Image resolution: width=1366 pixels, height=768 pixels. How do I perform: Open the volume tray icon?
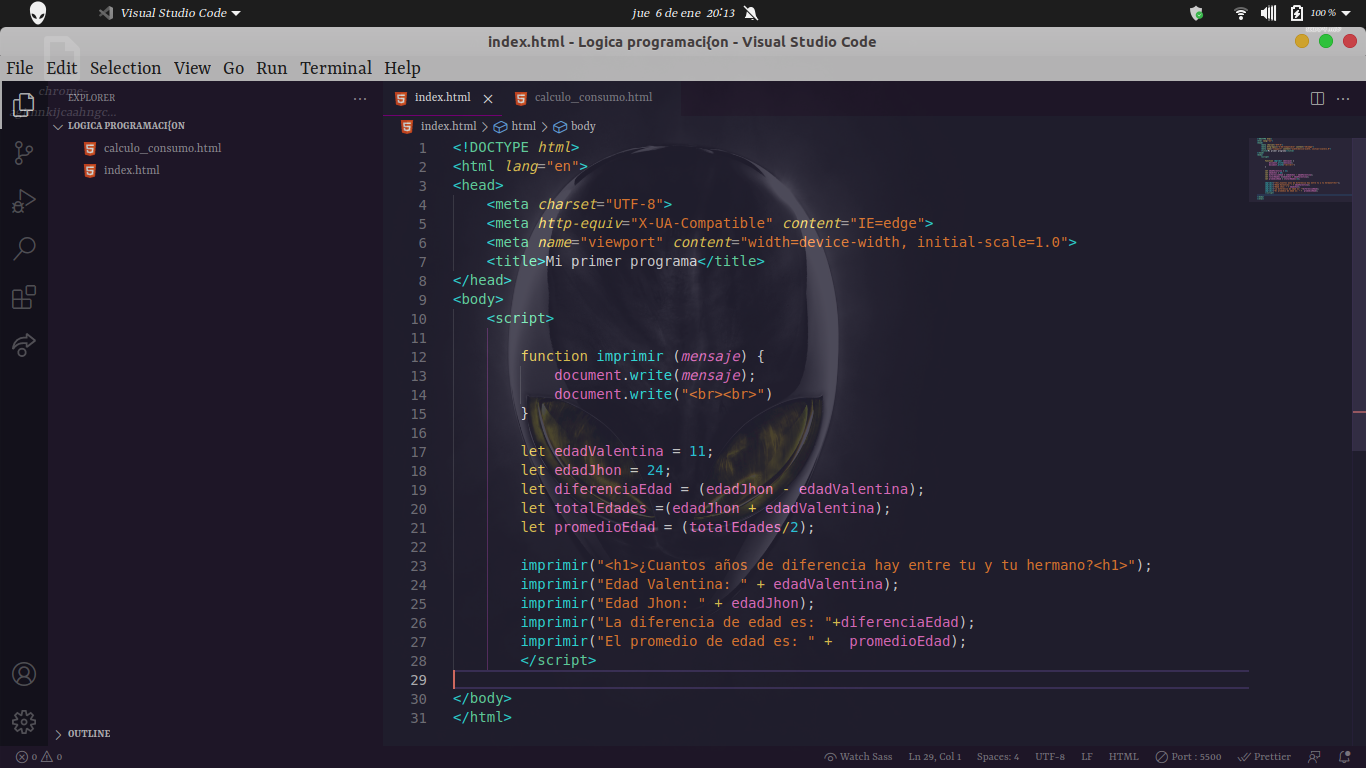[x=1269, y=13]
